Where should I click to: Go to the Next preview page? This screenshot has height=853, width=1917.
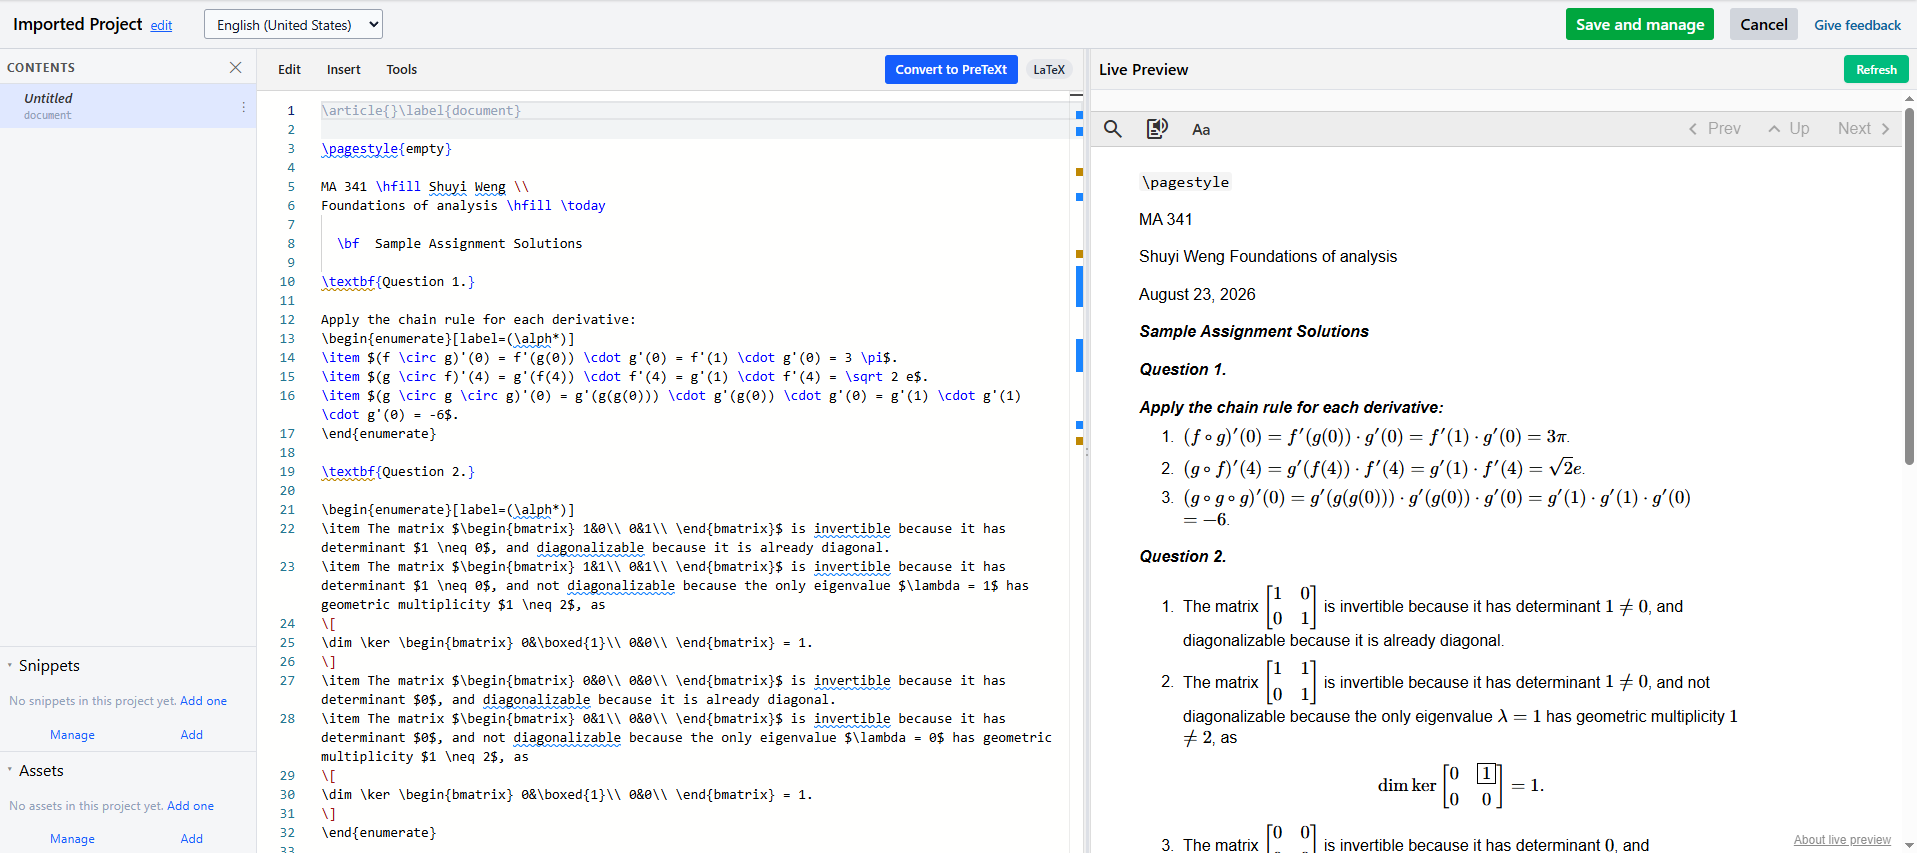click(1863, 129)
